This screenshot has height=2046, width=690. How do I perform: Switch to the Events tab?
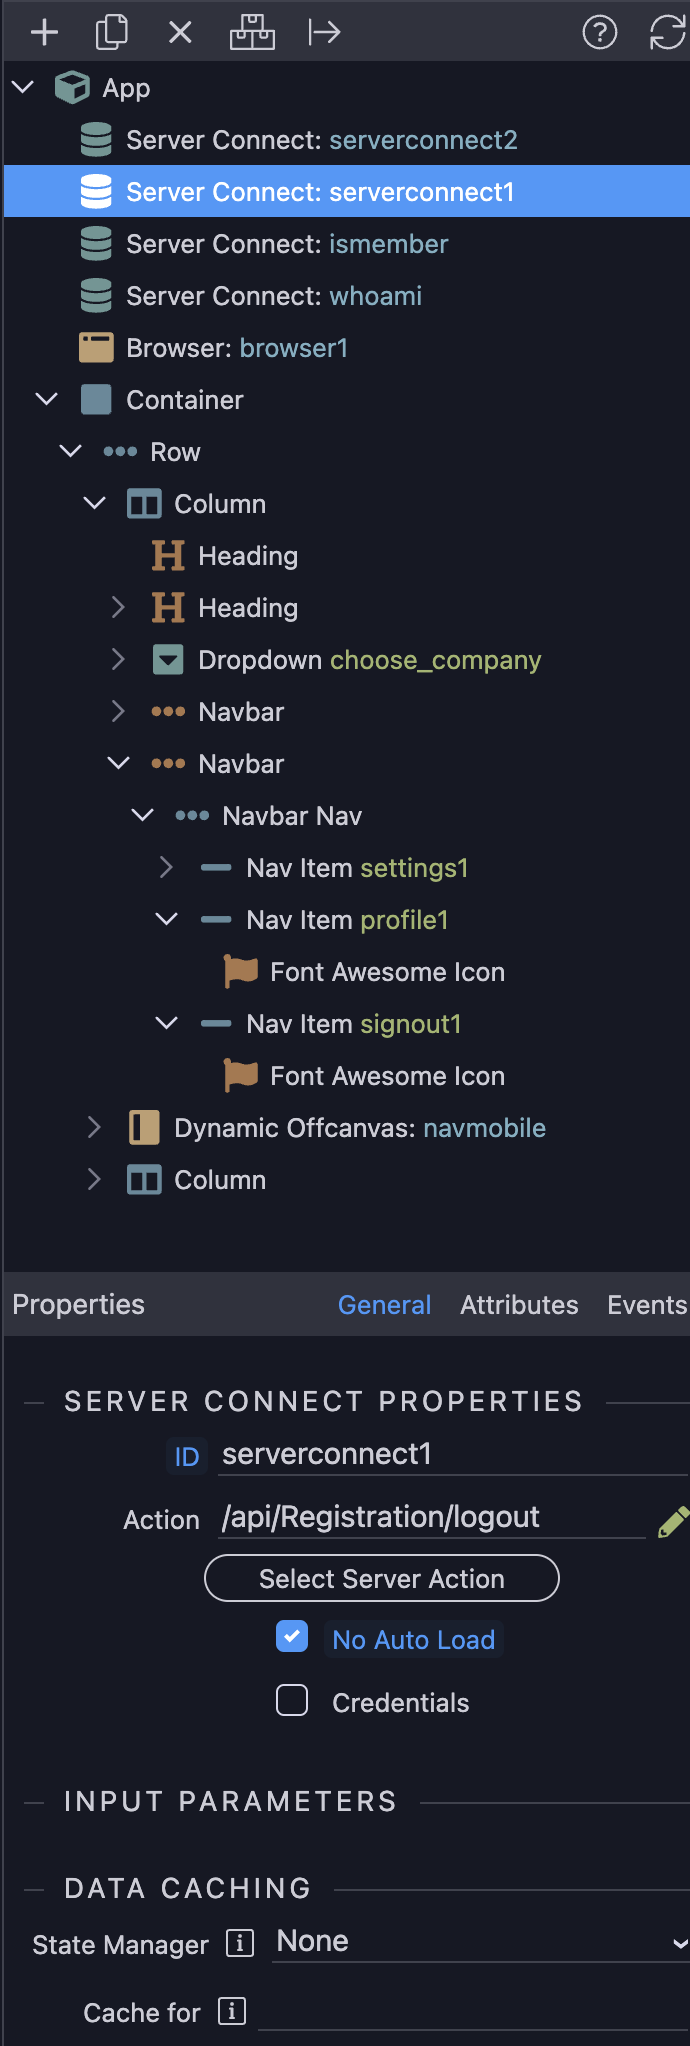[647, 1305]
